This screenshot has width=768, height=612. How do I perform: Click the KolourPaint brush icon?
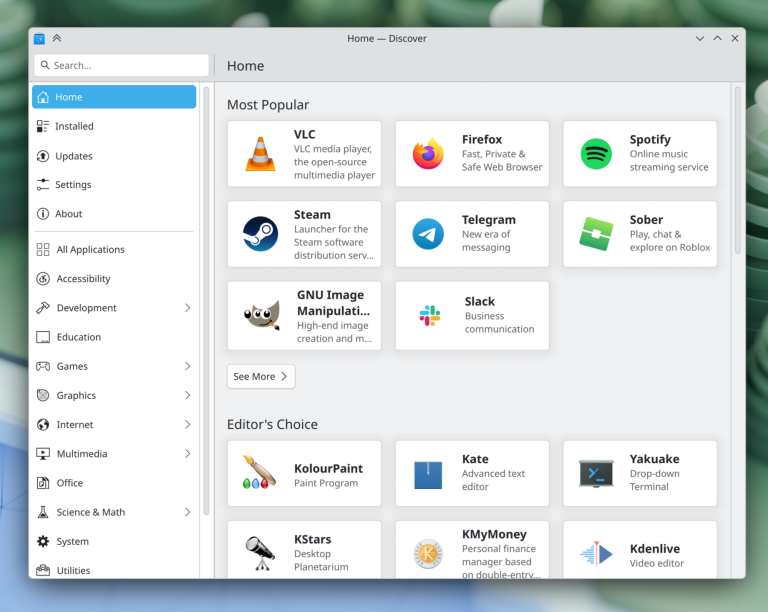point(260,473)
